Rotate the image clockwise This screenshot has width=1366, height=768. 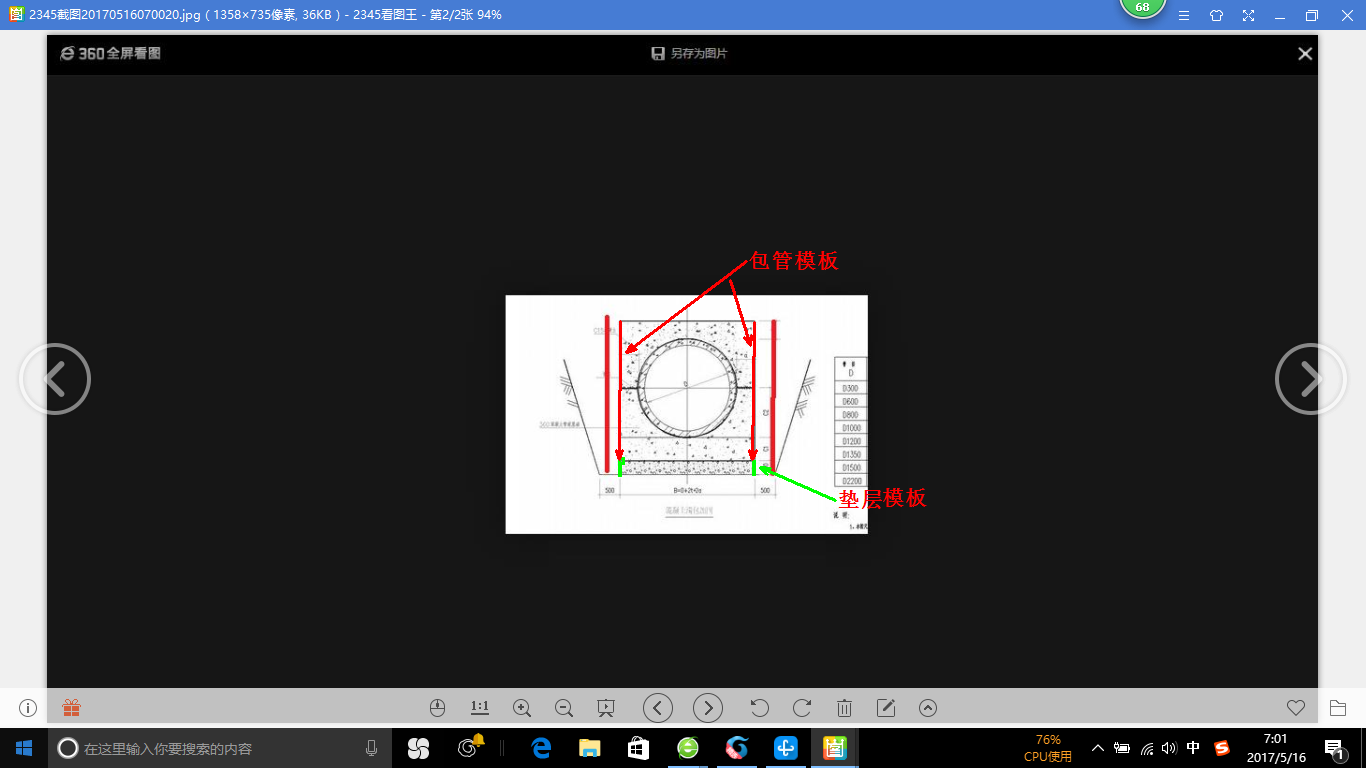[802, 708]
